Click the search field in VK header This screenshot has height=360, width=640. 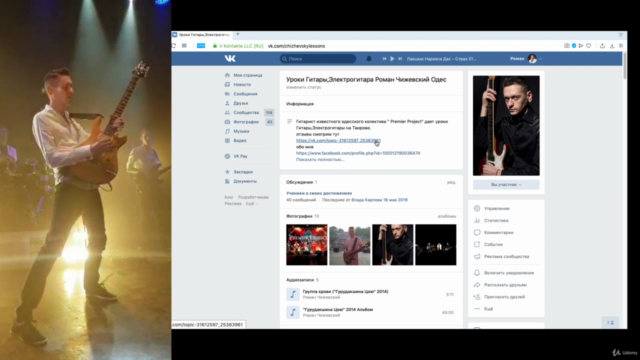click(x=318, y=59)
